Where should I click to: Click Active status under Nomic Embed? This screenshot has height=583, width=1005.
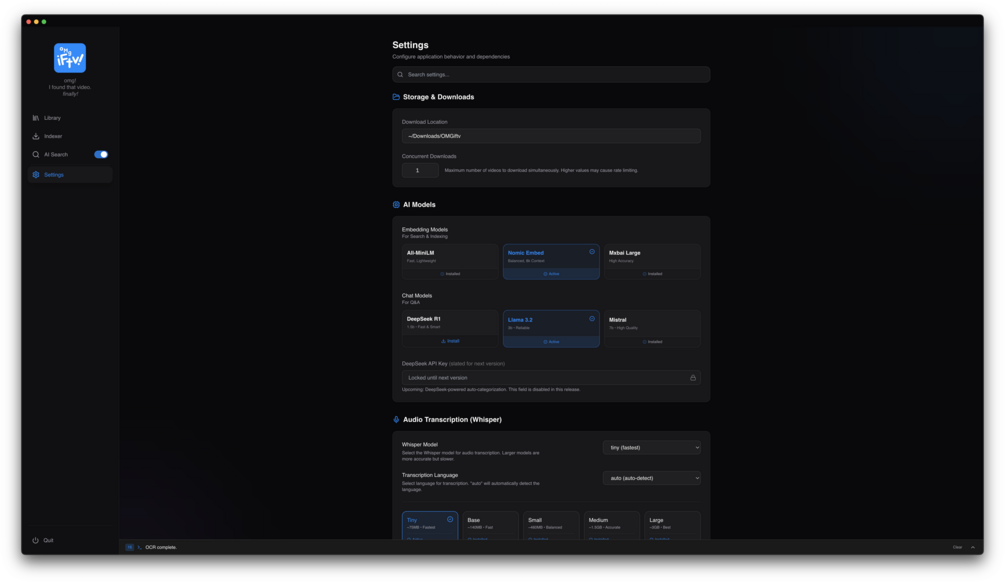click(x=551, y=274)
